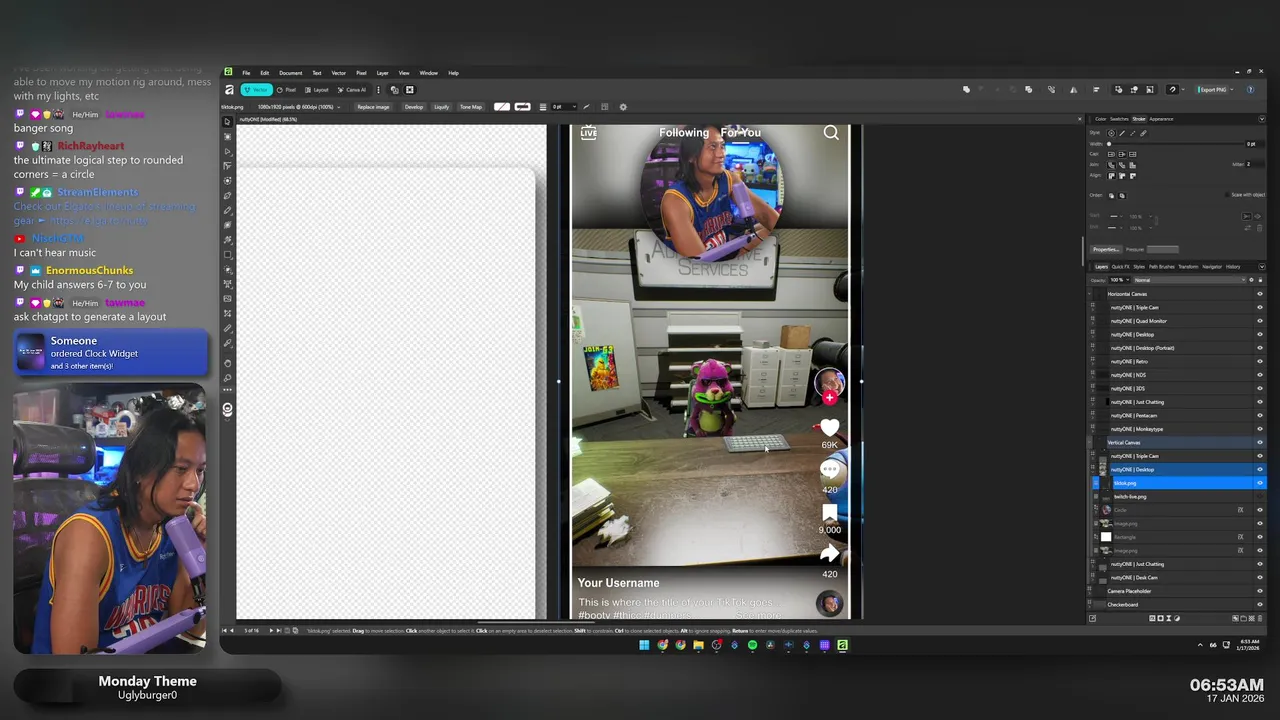
Task: Open the Edit menu
Action: [265, 73]
